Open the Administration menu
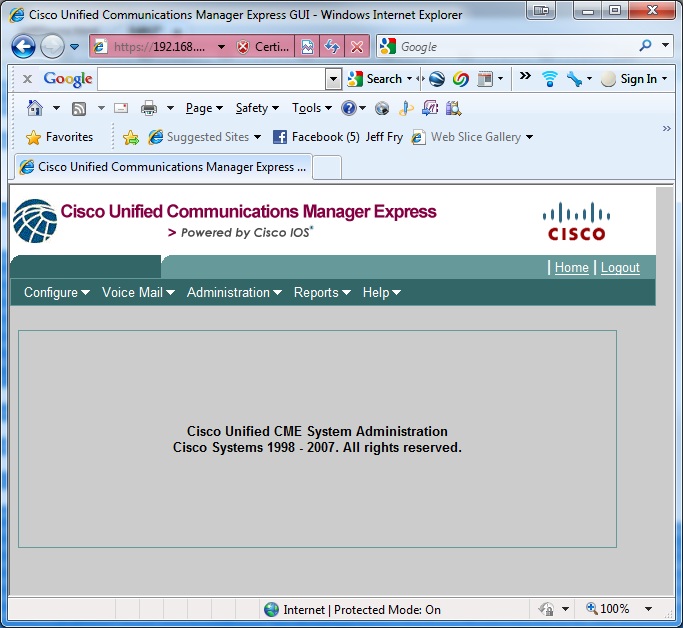Image resolution: width=683 pixels, height=628 pixels. [x=234, y=293]
